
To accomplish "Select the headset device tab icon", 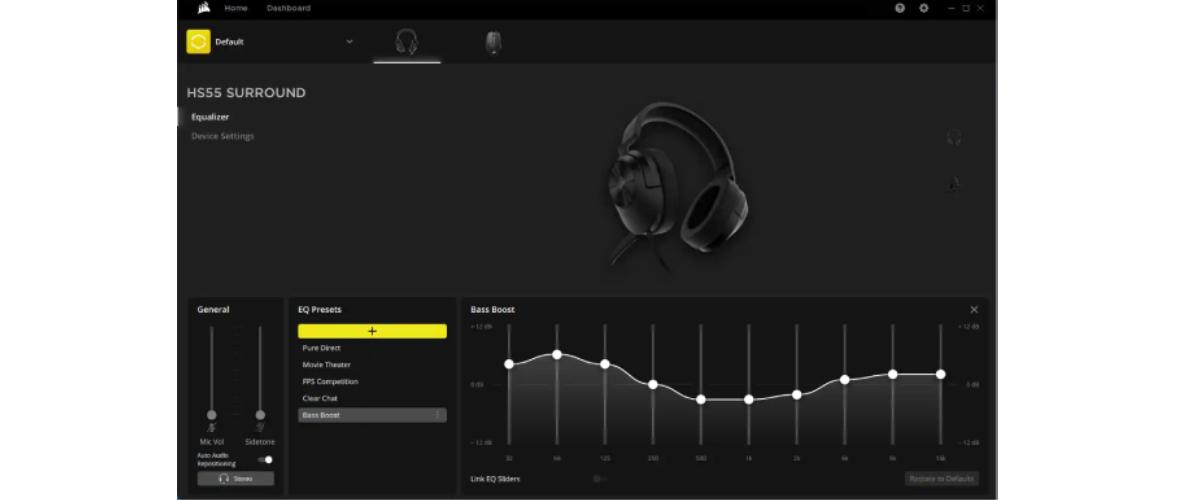I will (x=406, y=42).
